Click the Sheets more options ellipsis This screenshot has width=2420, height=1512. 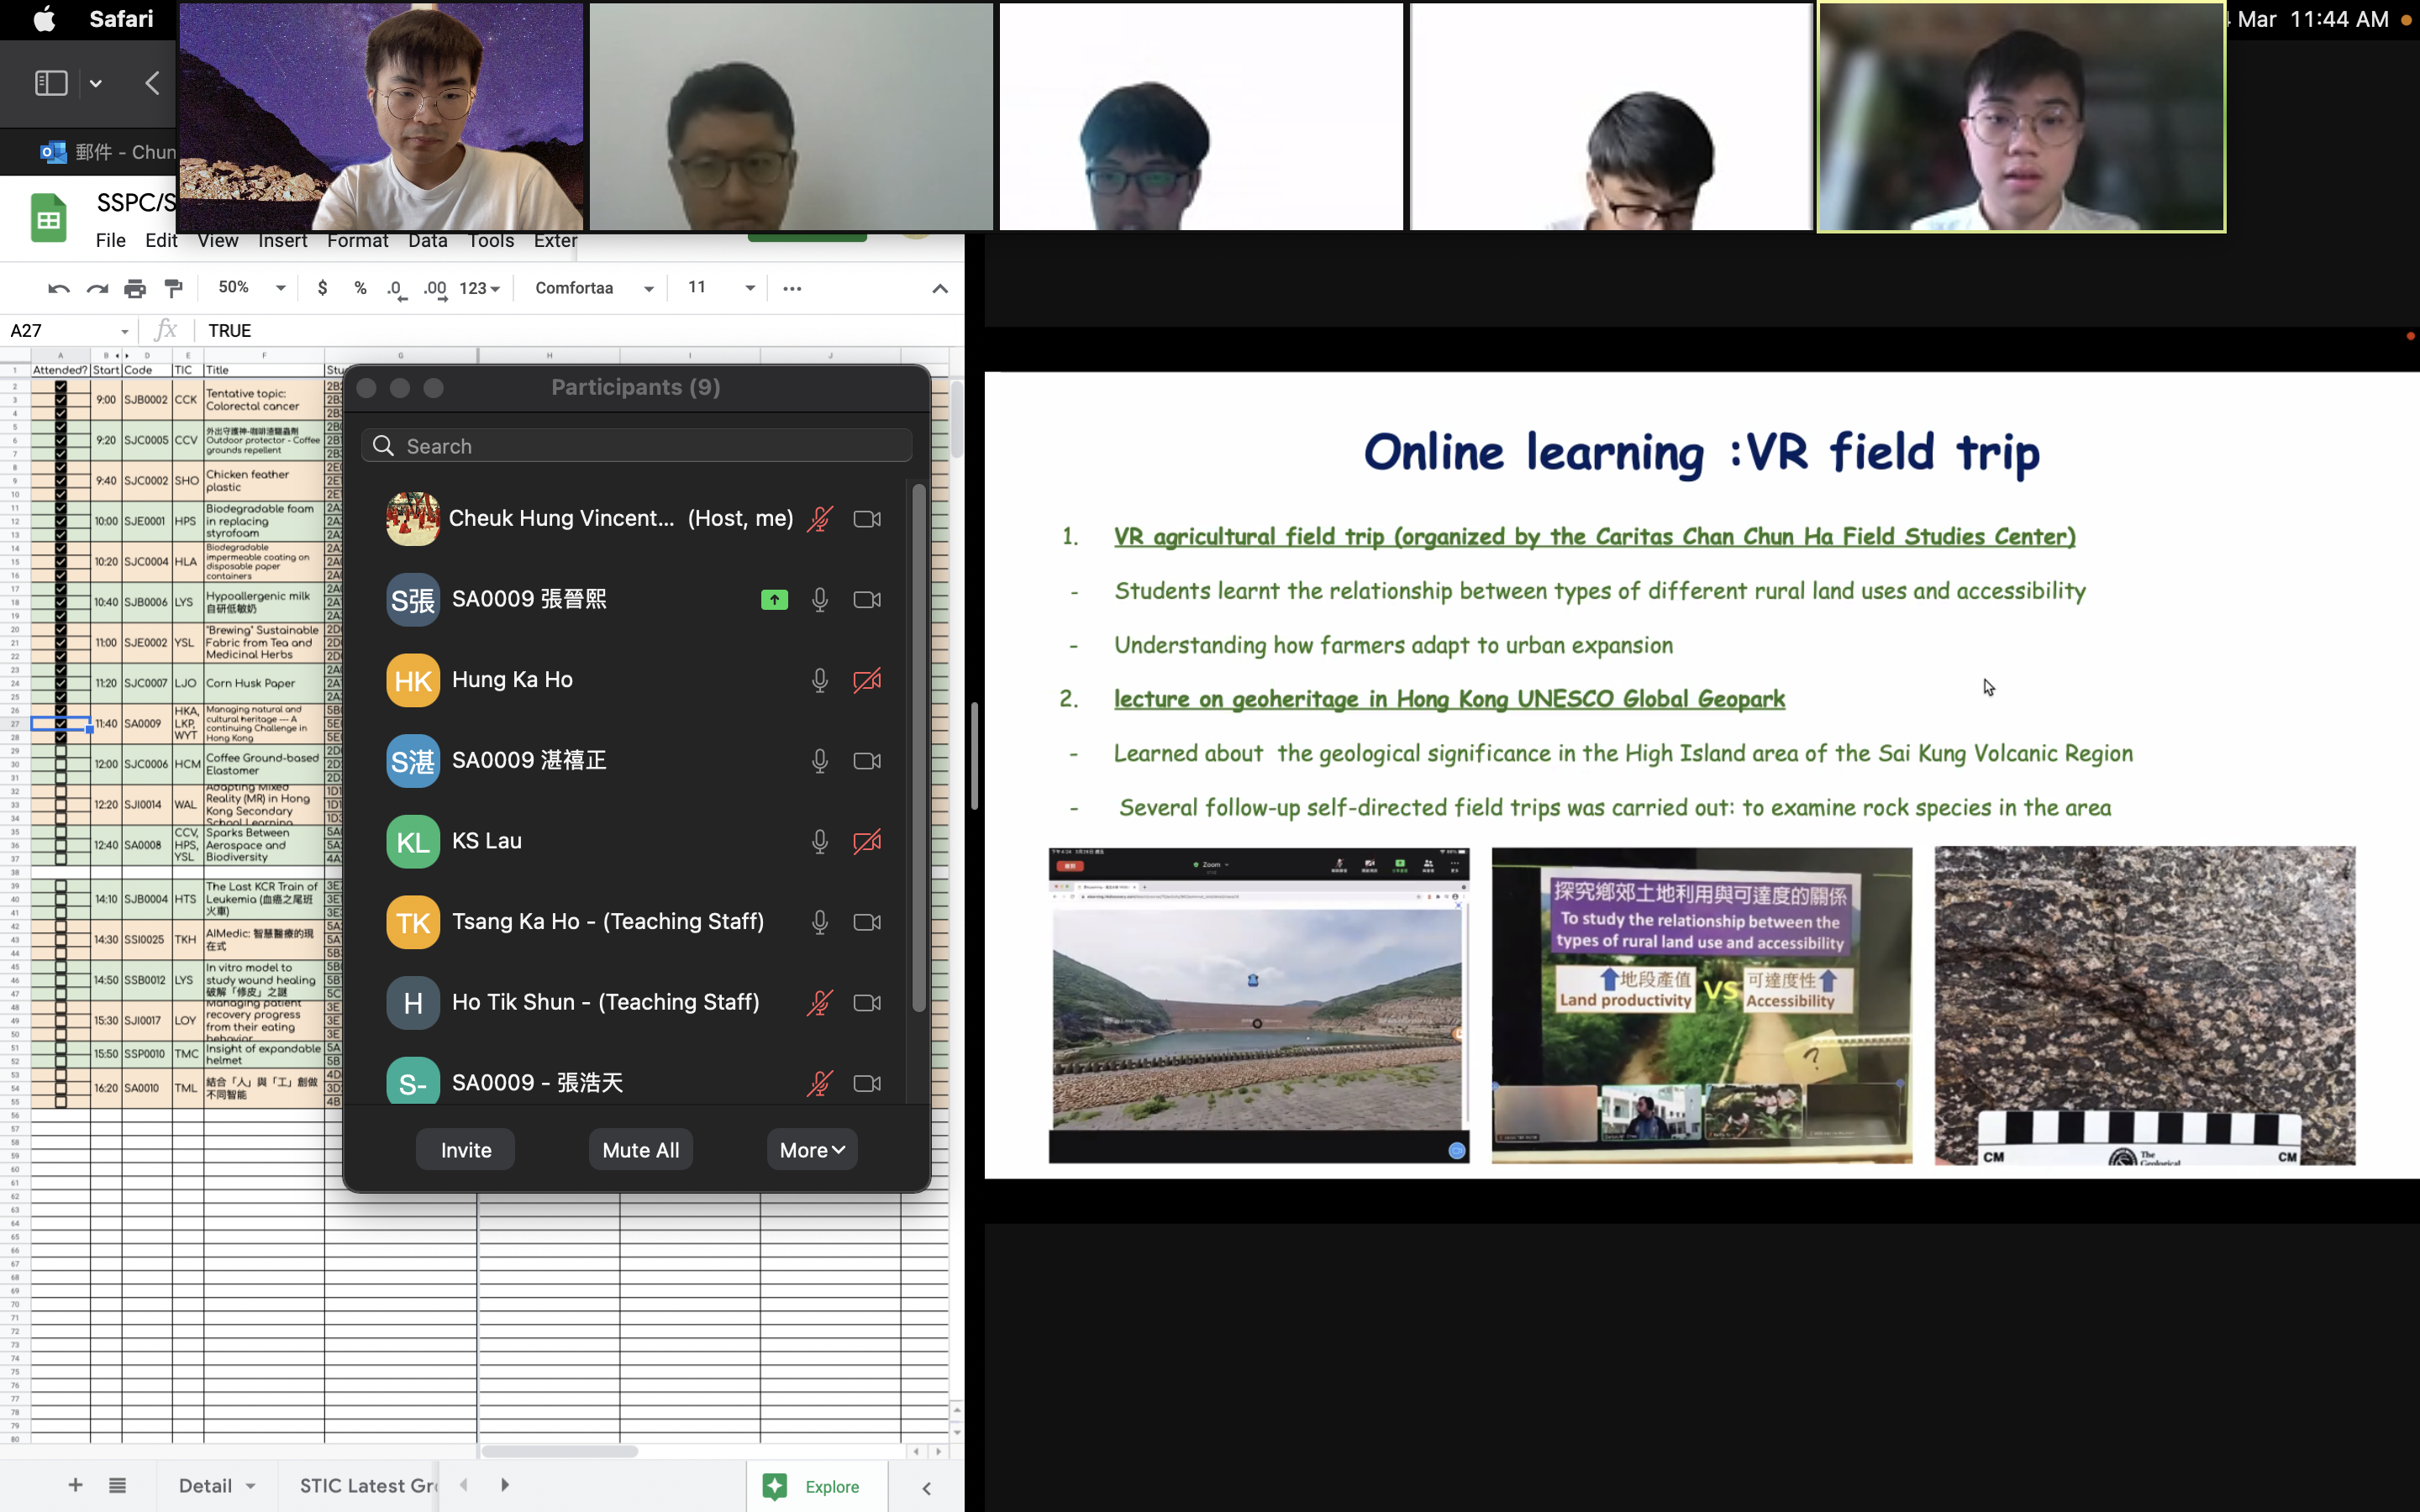pyautogui.click(x=792, y=288)
